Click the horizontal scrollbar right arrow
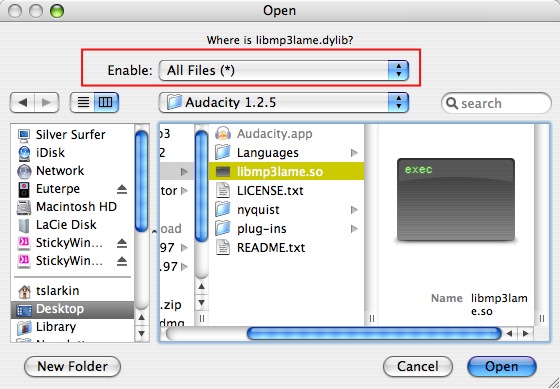 point(526,334)
